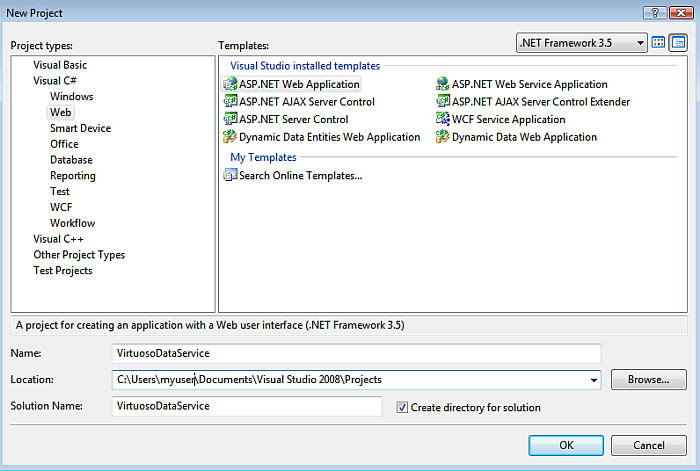Image resolution: width=700 pixels, height=471 pixels.
Task: Select ASP.NET AJAX Server Control Extender icon
Action: point(443,102)
